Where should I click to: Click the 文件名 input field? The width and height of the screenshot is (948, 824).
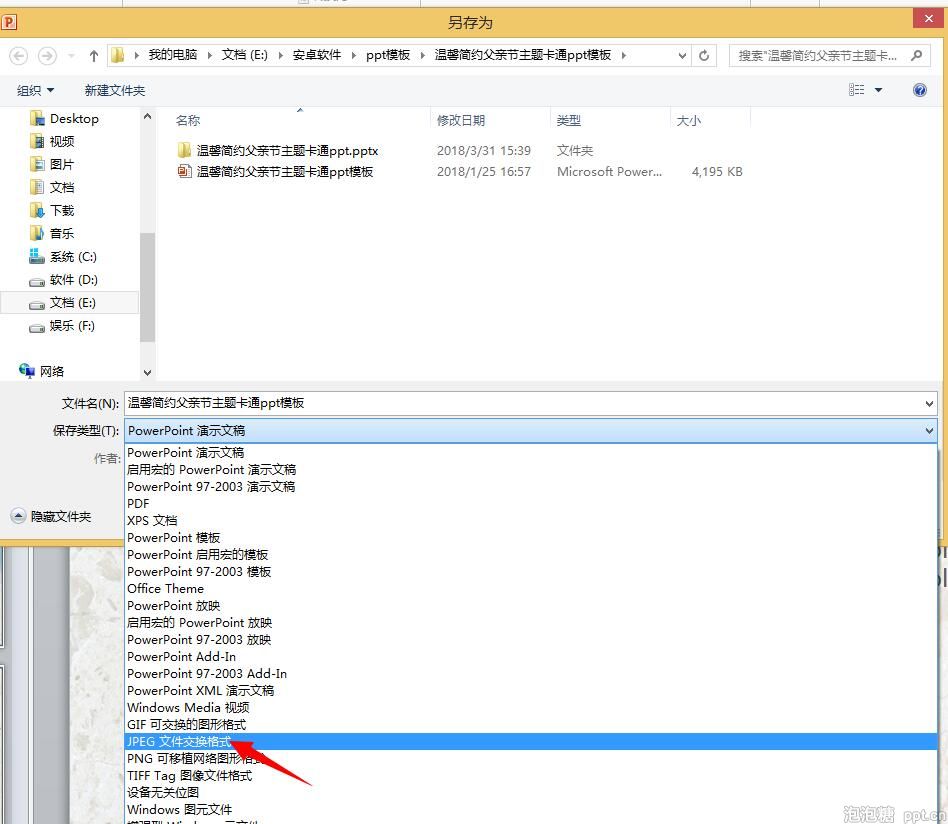pos(524,403)
